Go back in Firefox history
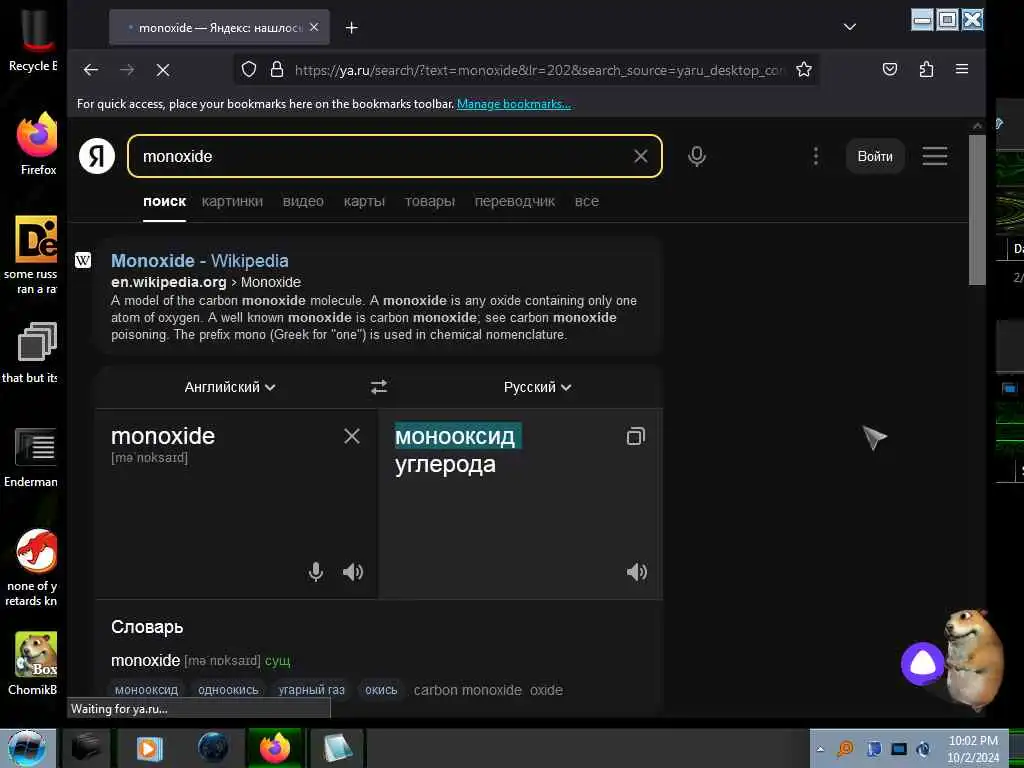 point(91,70)
